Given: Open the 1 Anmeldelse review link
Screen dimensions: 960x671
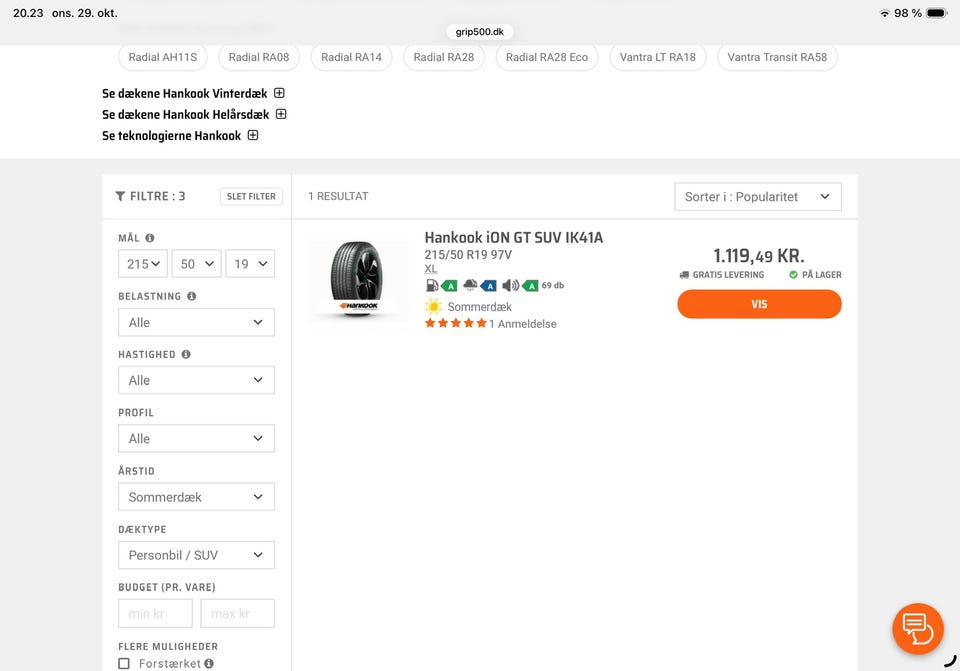Looking at the screenshot, I should click(x=523, y=324).
